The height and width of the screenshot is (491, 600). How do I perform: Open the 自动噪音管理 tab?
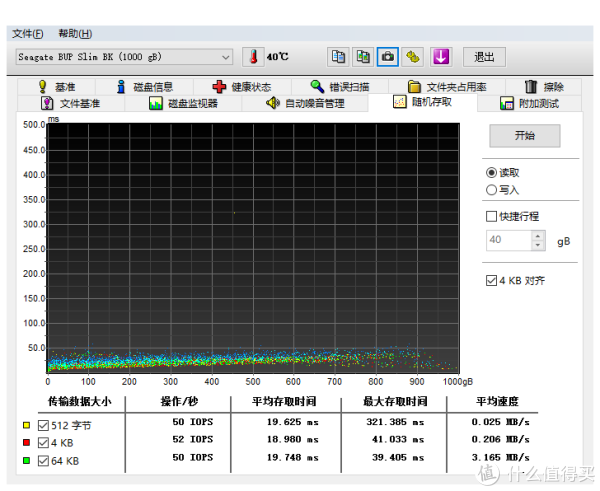click(305, 103)
